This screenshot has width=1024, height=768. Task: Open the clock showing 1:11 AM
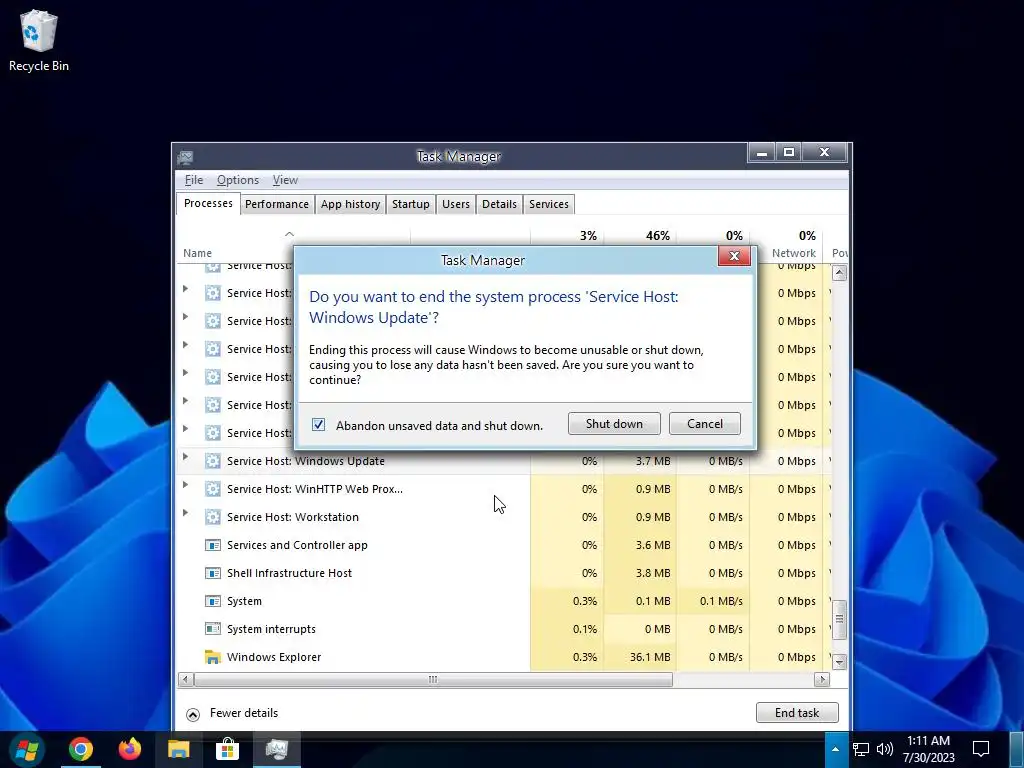[x=929, y=749]
